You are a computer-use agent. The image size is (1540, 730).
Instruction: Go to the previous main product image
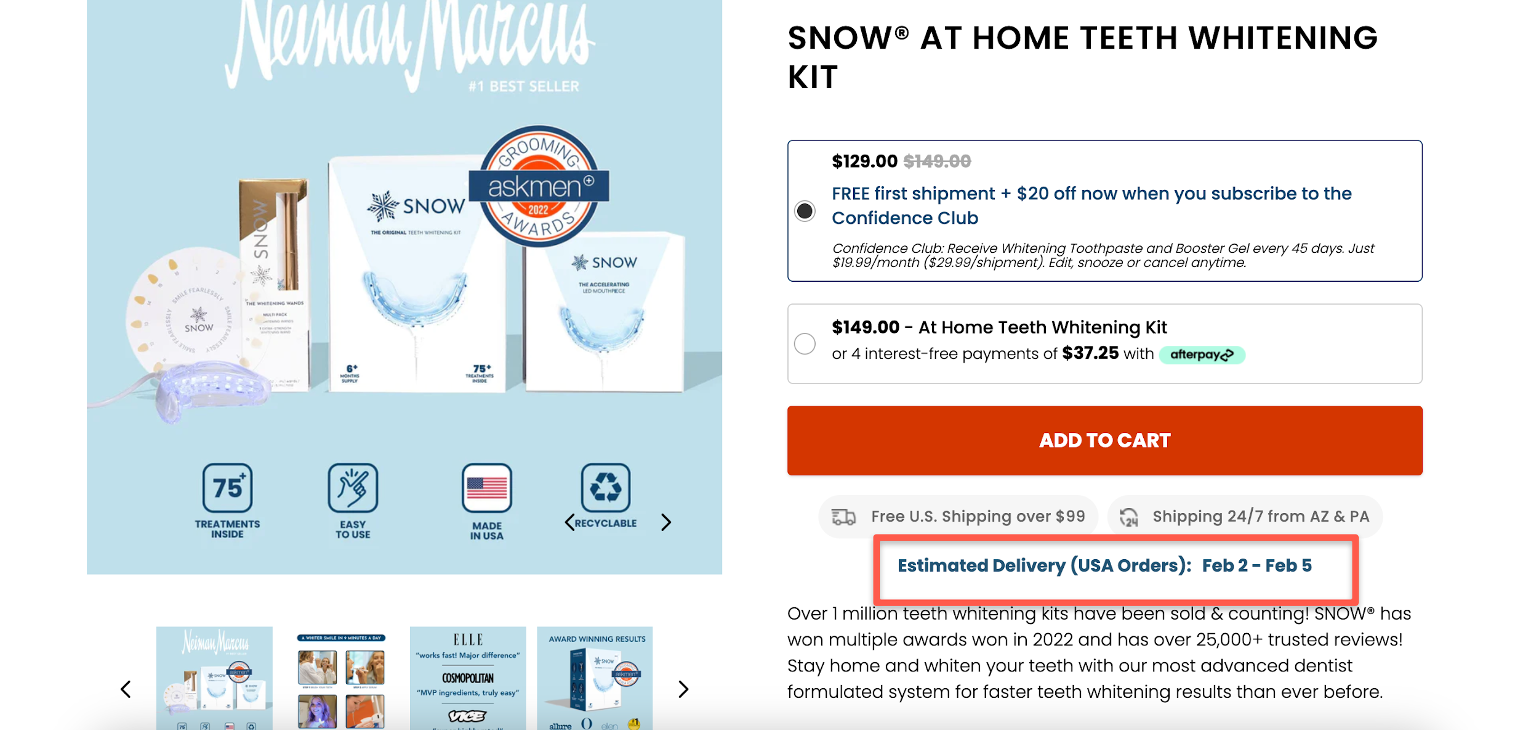click(570, 522)
